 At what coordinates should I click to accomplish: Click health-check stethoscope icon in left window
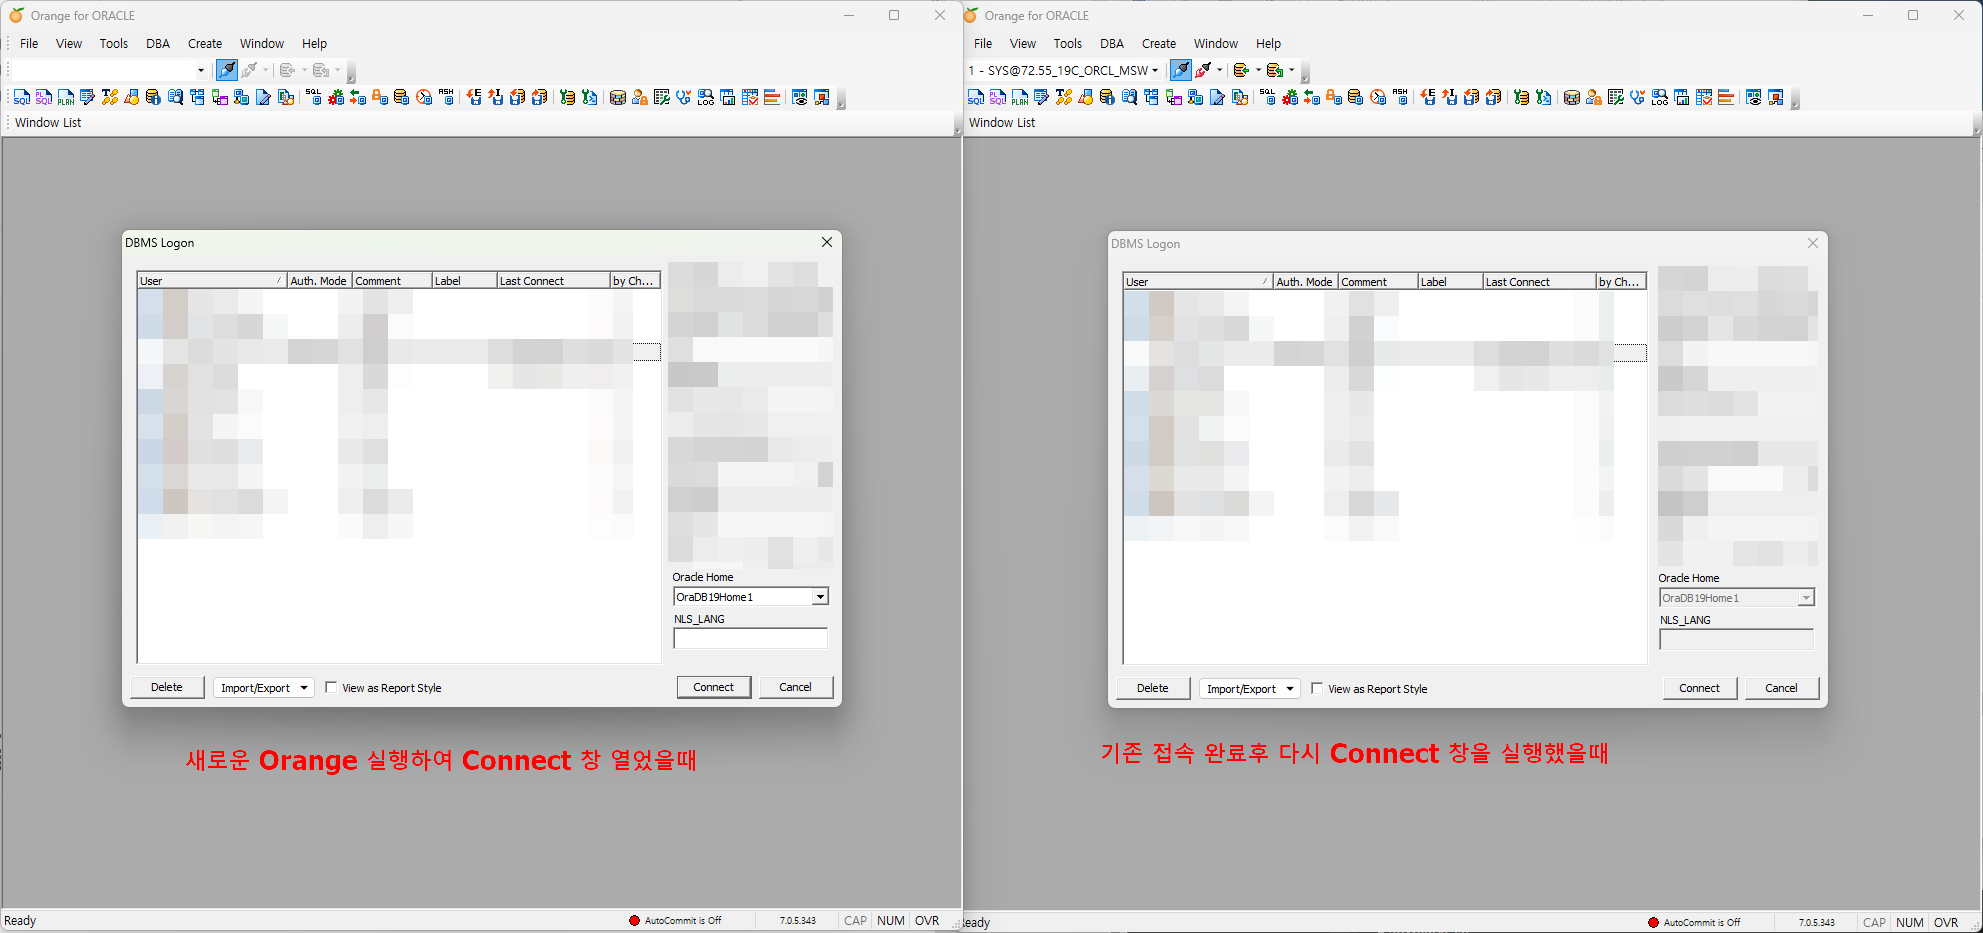point(684,97)
